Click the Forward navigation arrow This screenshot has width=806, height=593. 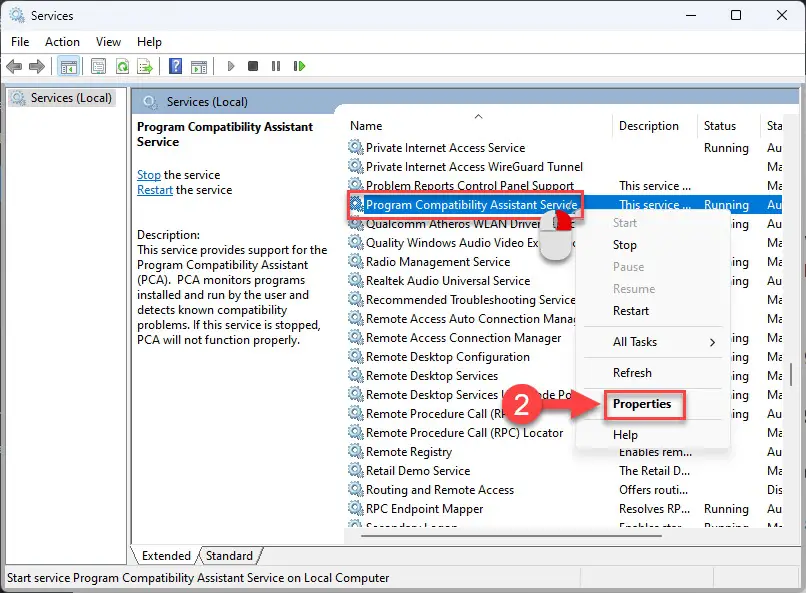click(x=38, y=66)
